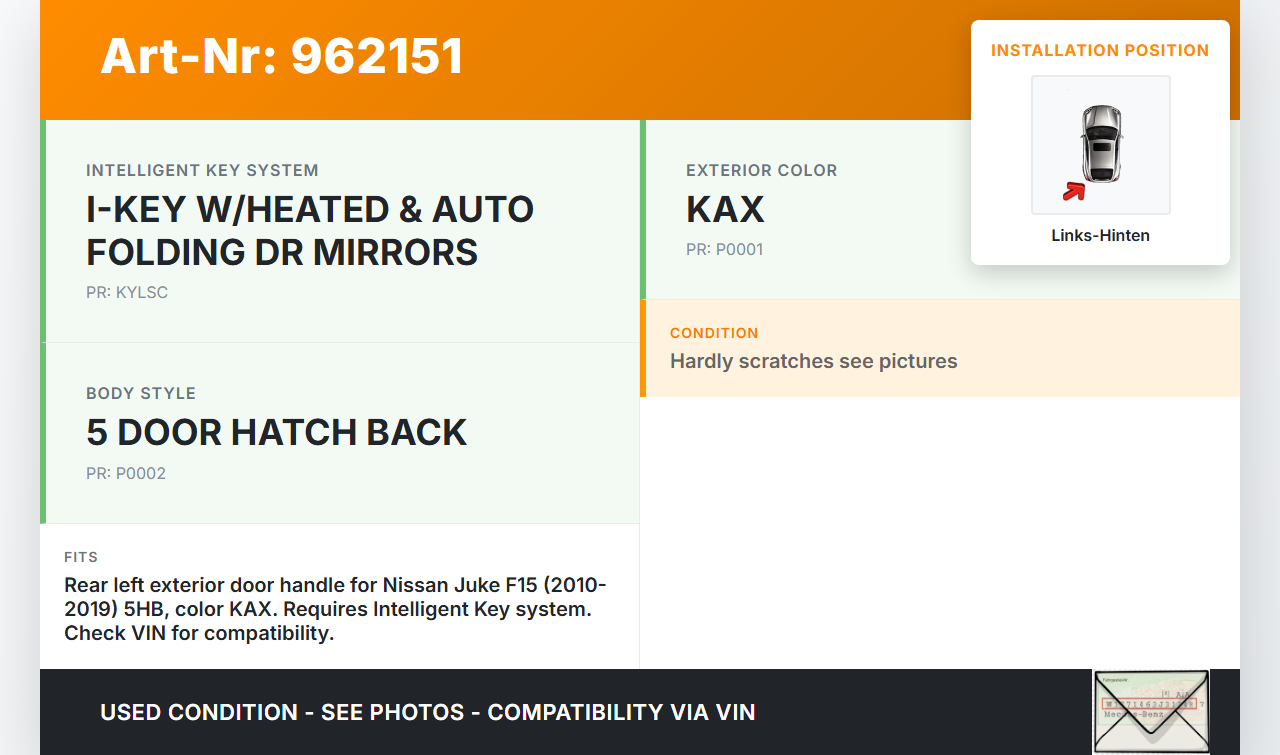
Task: Click the PR: P0002 code
Action: coord(126,474)
